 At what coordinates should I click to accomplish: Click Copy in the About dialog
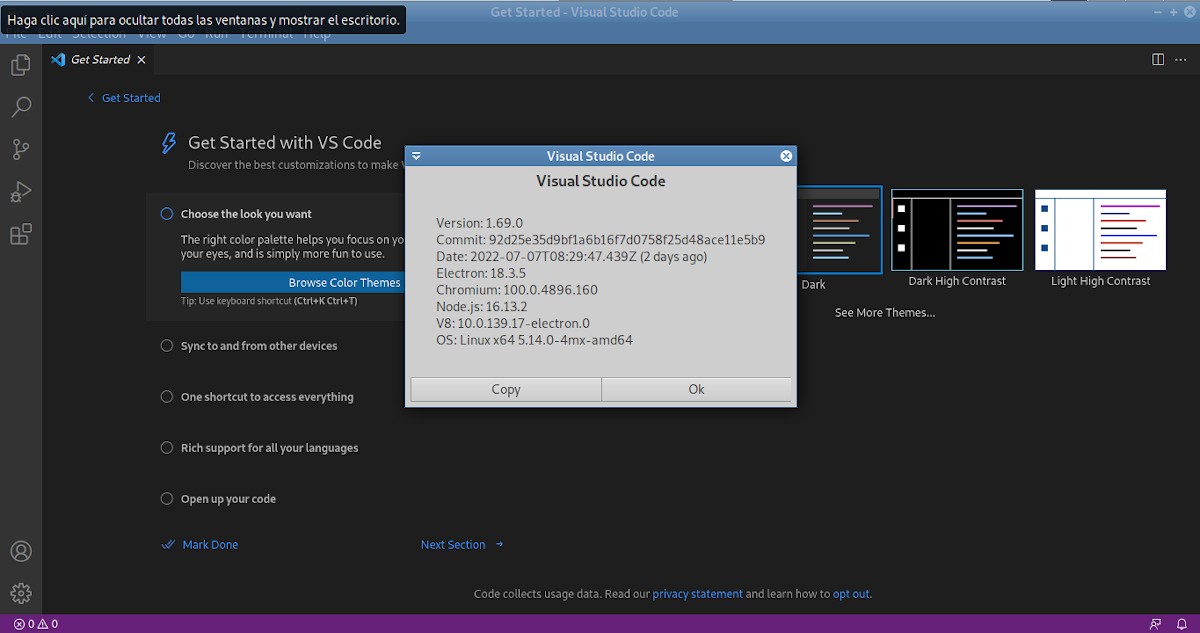pyautogui.click(x=506, y=390)
